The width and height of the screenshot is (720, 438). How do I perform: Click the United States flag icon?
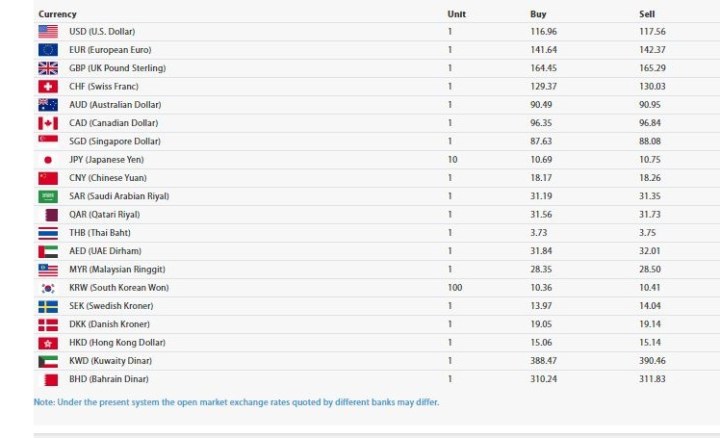48,32
